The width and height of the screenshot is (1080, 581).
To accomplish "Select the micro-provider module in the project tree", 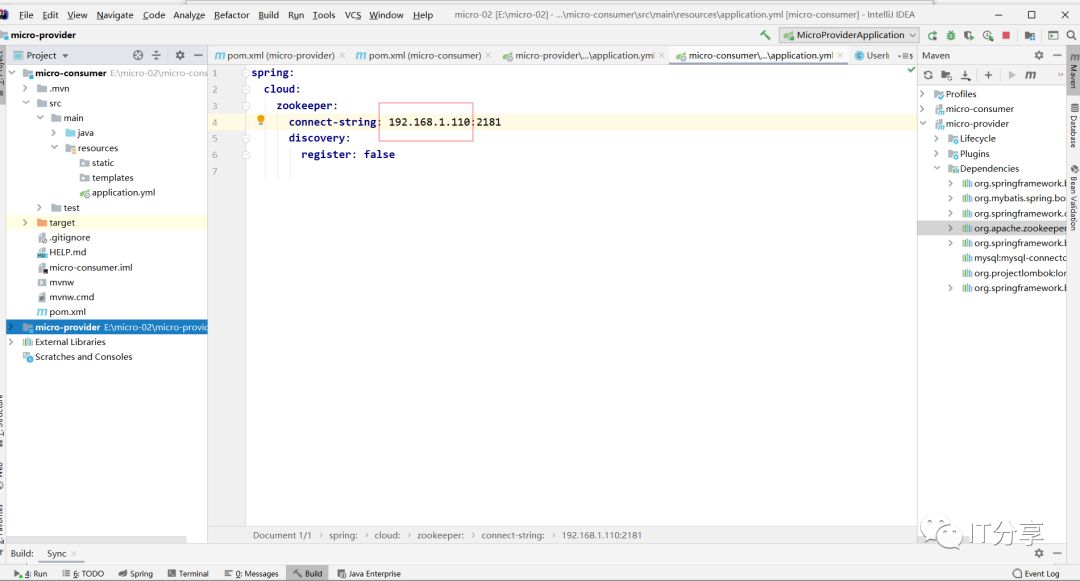I will click(107, 327).
